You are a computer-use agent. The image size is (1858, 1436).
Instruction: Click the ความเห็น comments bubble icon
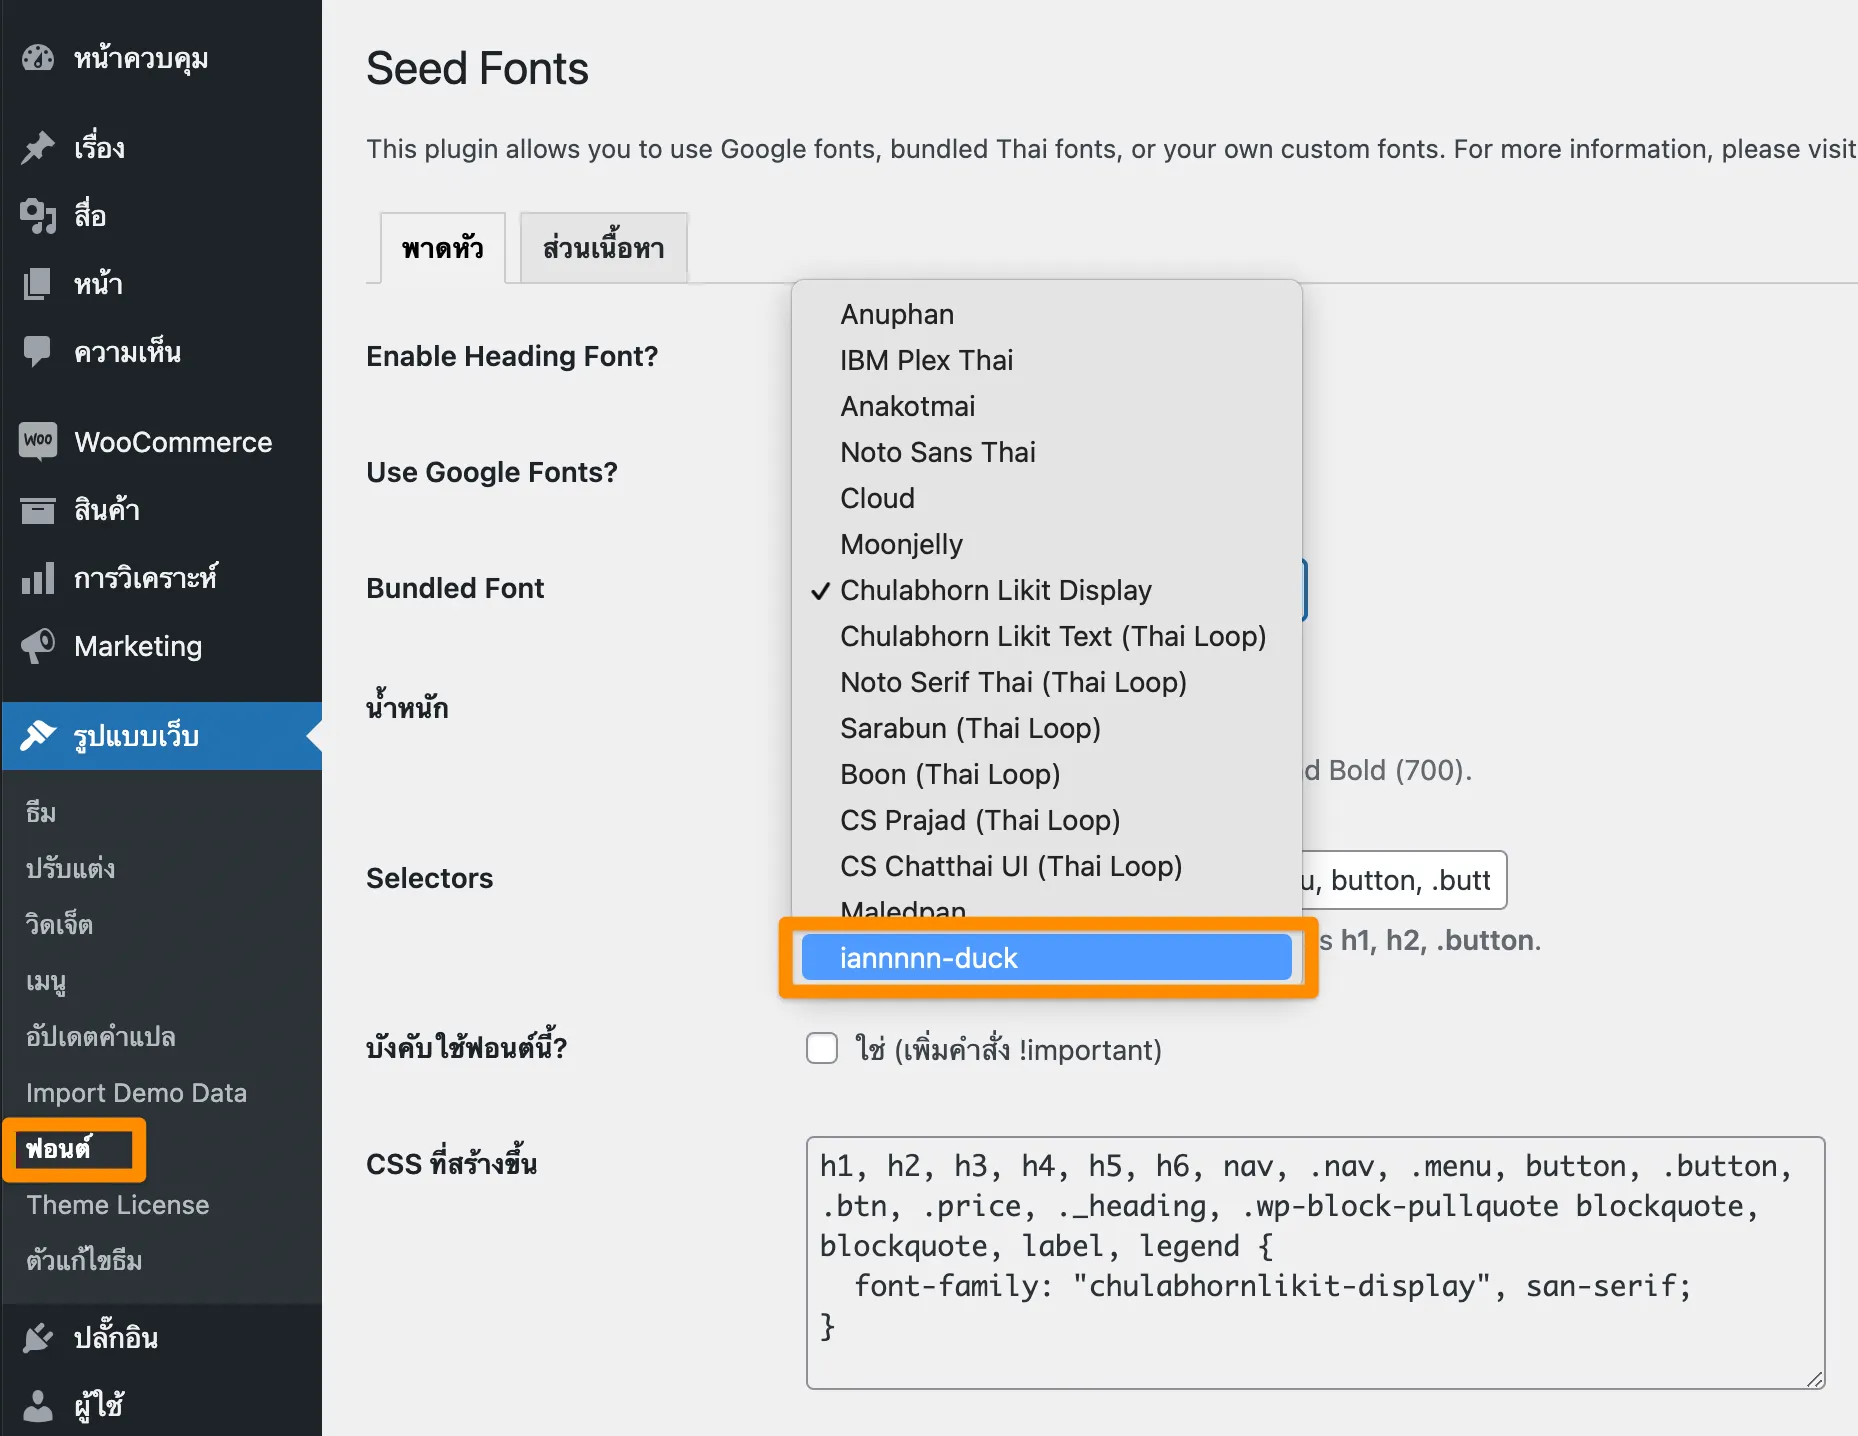[37, 351]
